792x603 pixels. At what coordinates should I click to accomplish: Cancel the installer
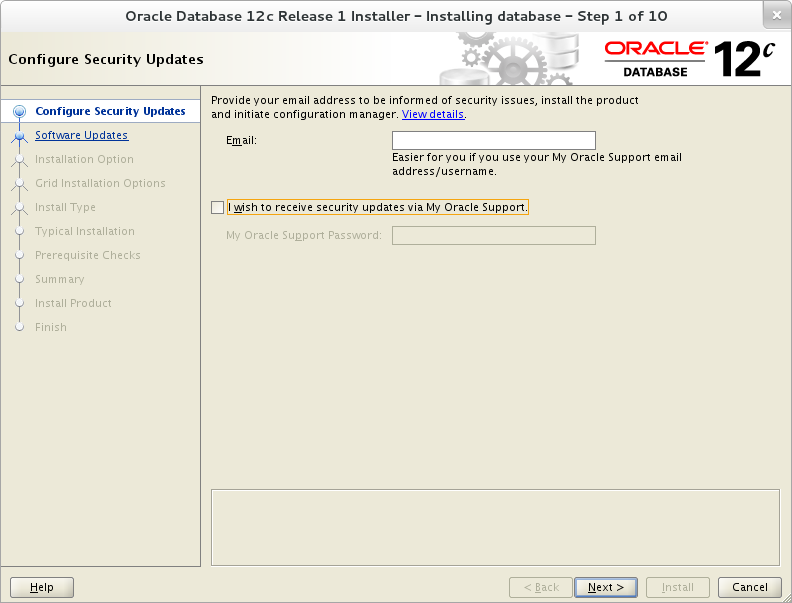(x=750, y=587)
